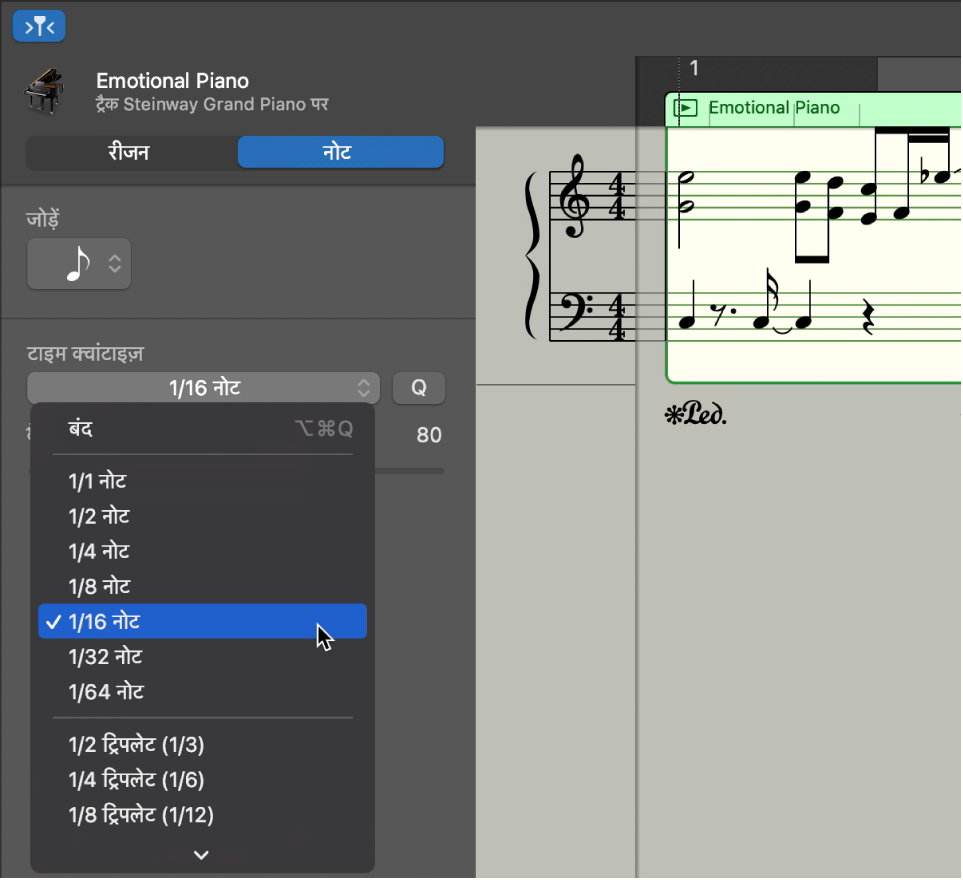Click the play icon in region header
This screenshot has height=880, width=963.
click(x=685, y=109)
